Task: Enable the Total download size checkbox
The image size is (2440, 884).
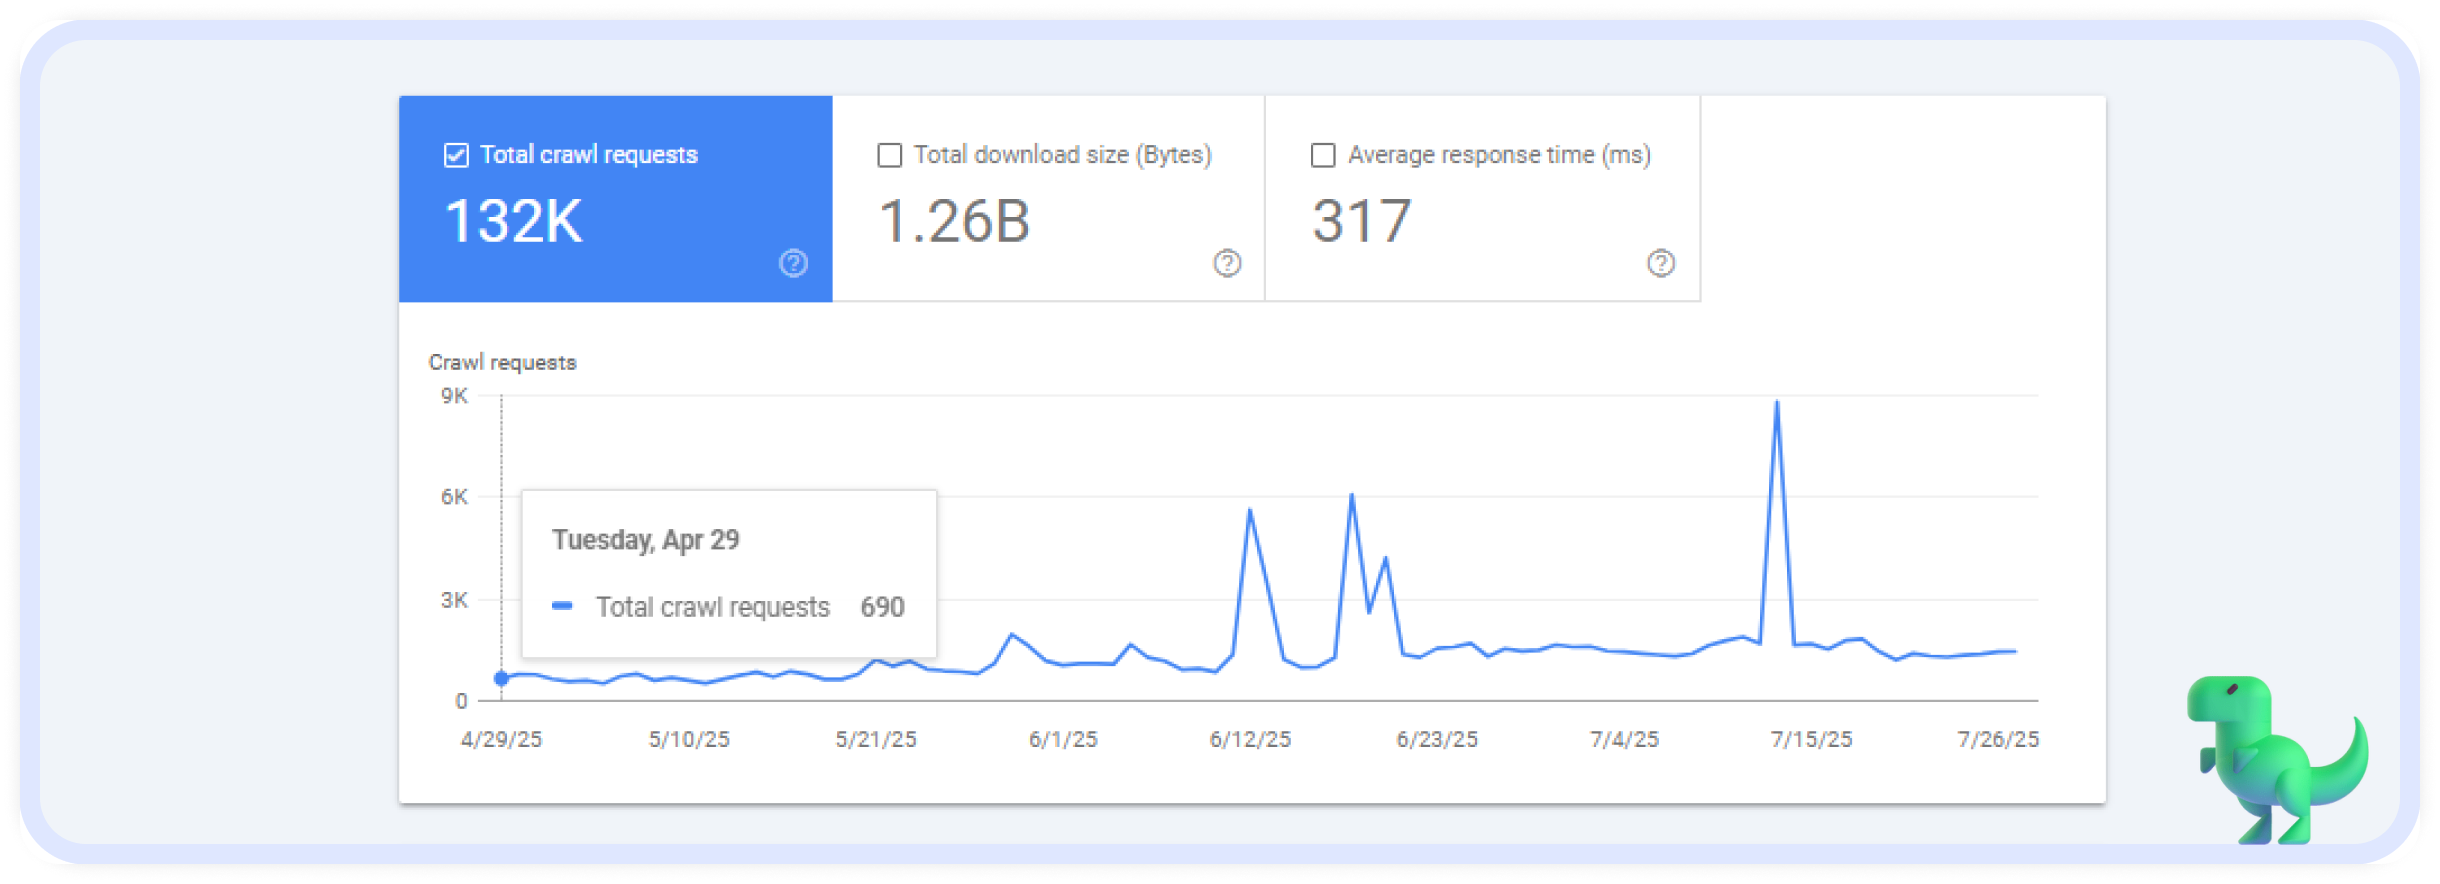Action: (x=889, y=155)
